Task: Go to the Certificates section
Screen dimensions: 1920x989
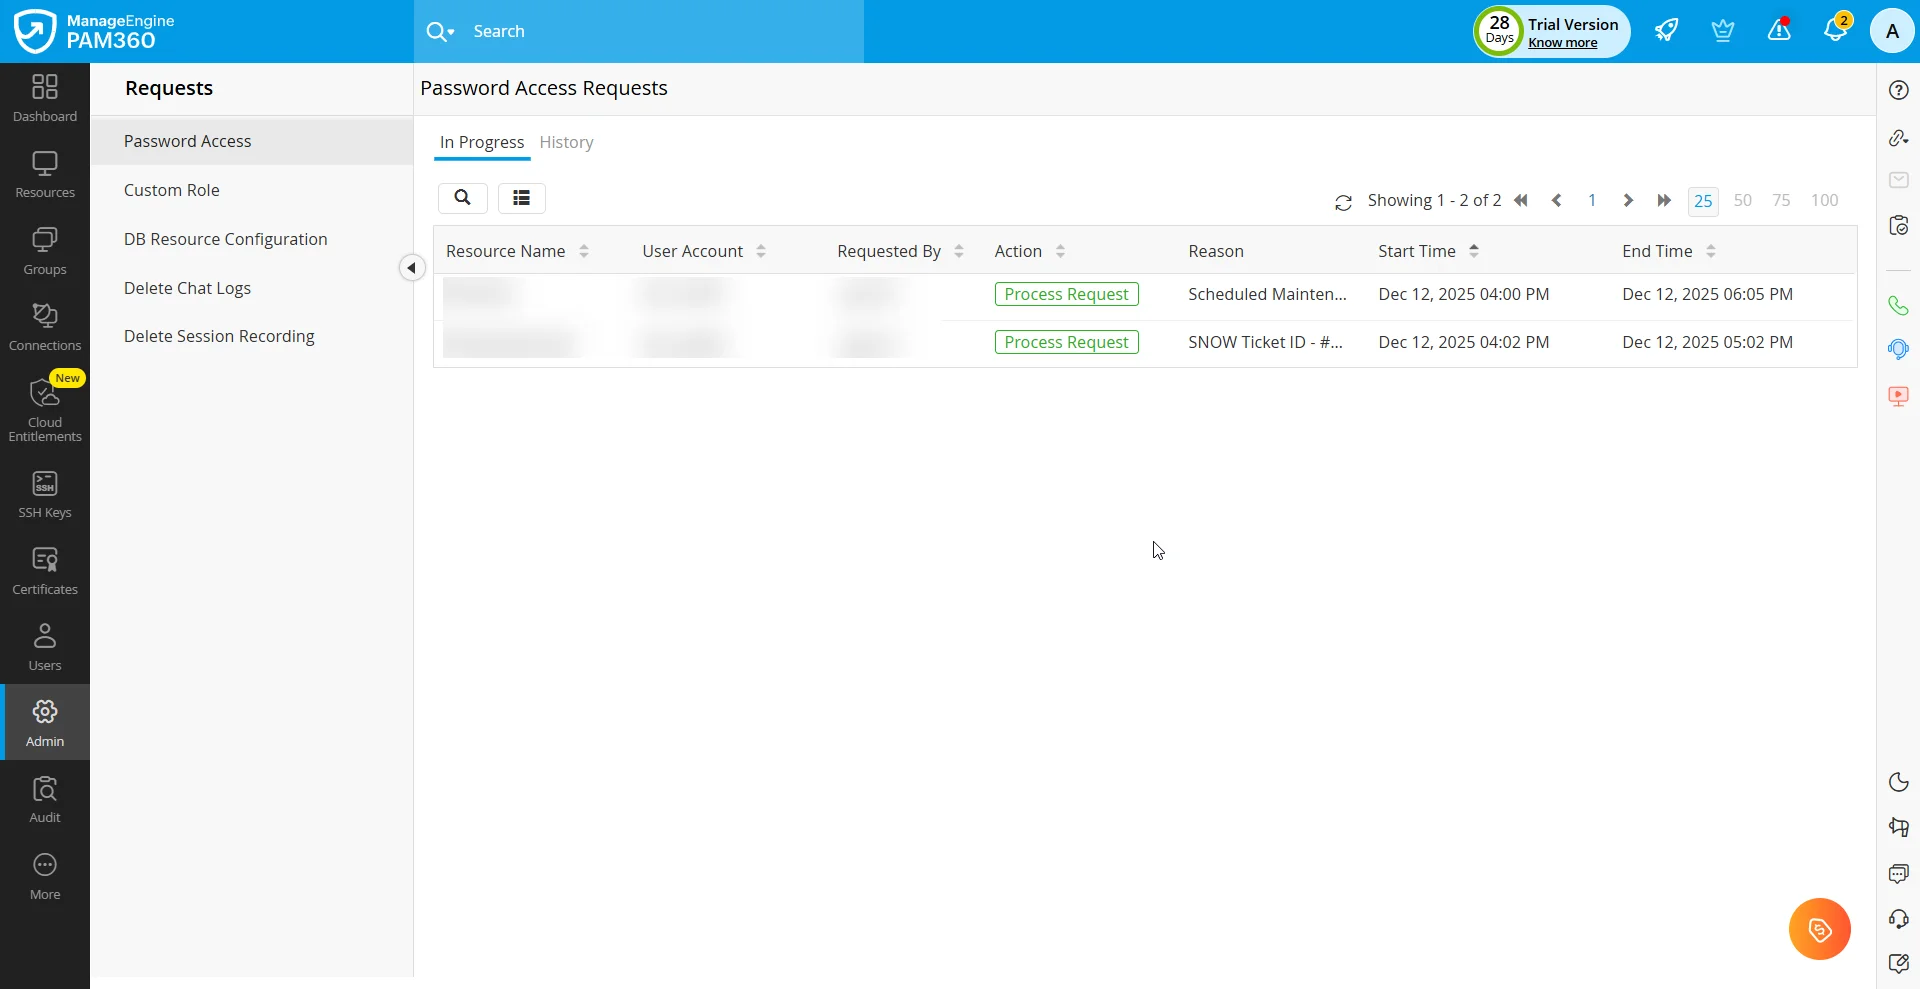Action: (45, 571)
